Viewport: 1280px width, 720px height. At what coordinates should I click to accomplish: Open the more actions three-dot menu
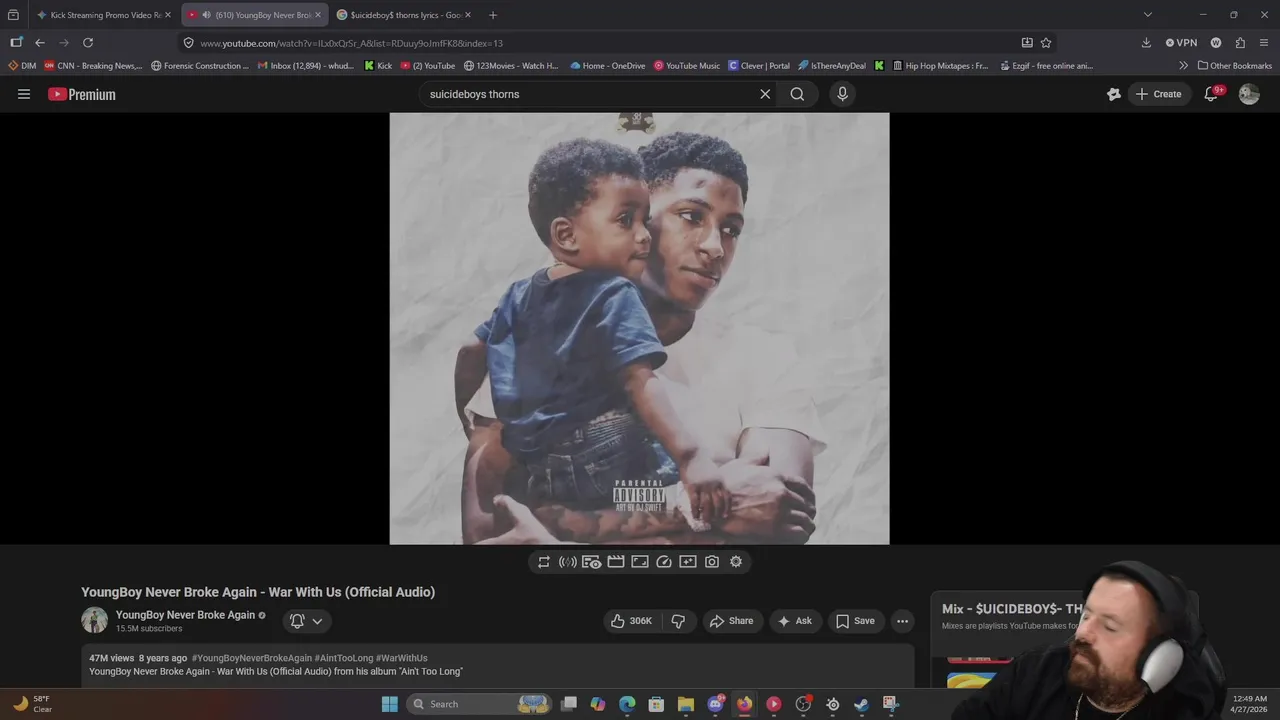pyautogui.click(x=902, y=621)
